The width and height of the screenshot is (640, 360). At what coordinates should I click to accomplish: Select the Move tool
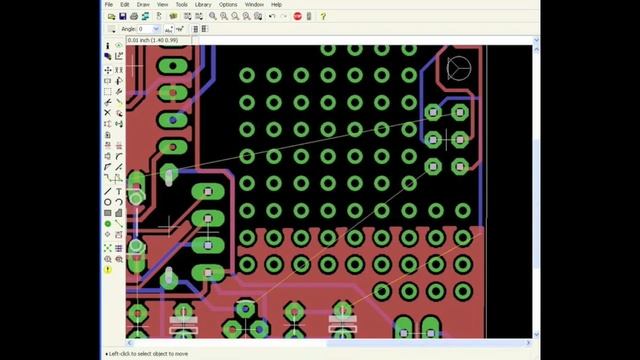point(108,70)
